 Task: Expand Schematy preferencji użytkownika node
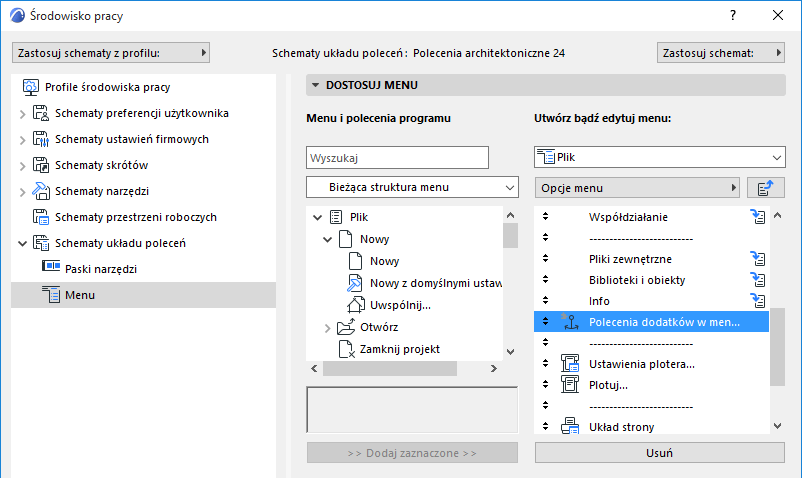[x=22, y=113]
